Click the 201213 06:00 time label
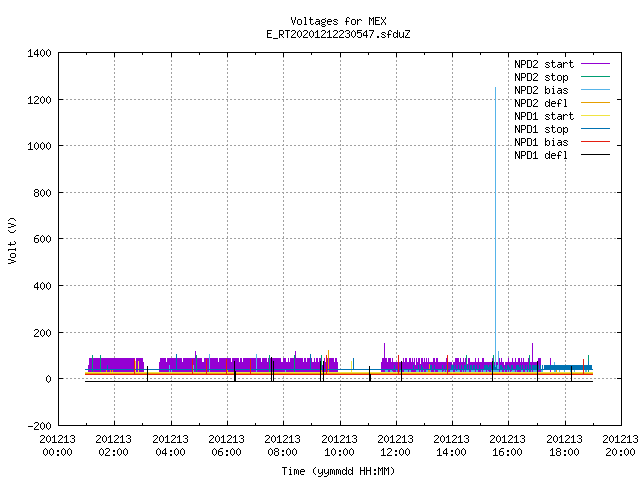The image size is (640, 480). tap(227, 445)
